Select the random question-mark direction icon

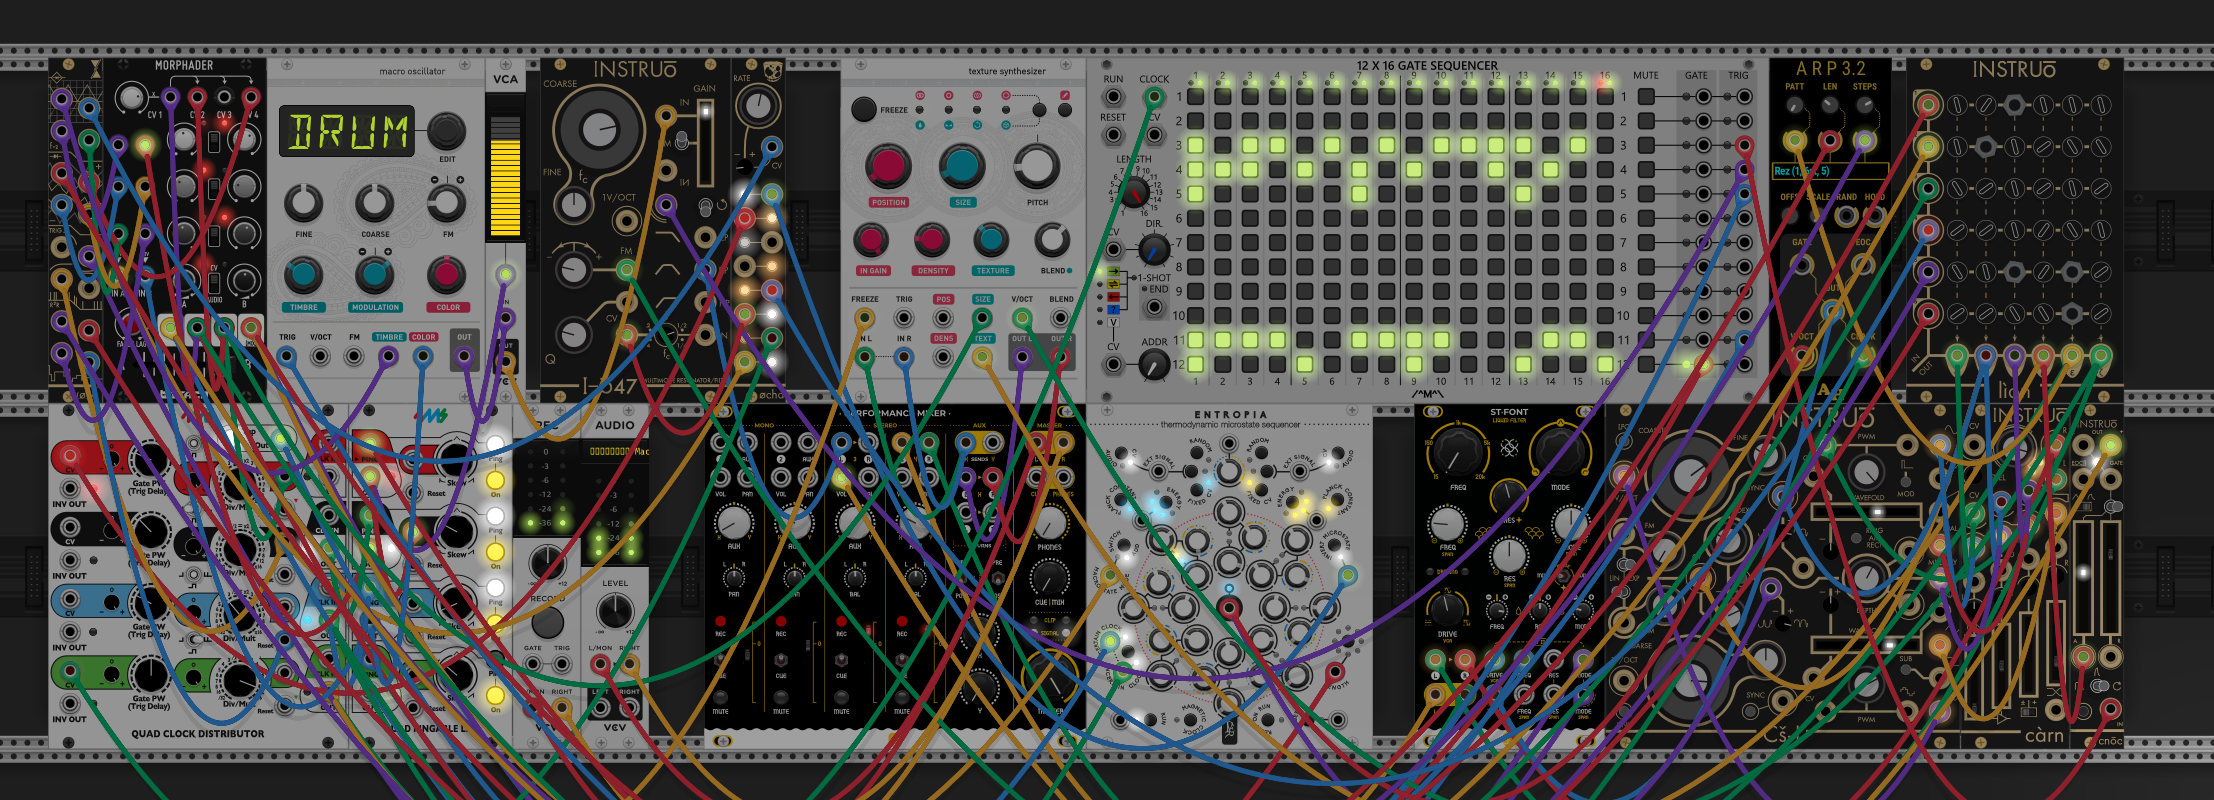point(1113,310)
